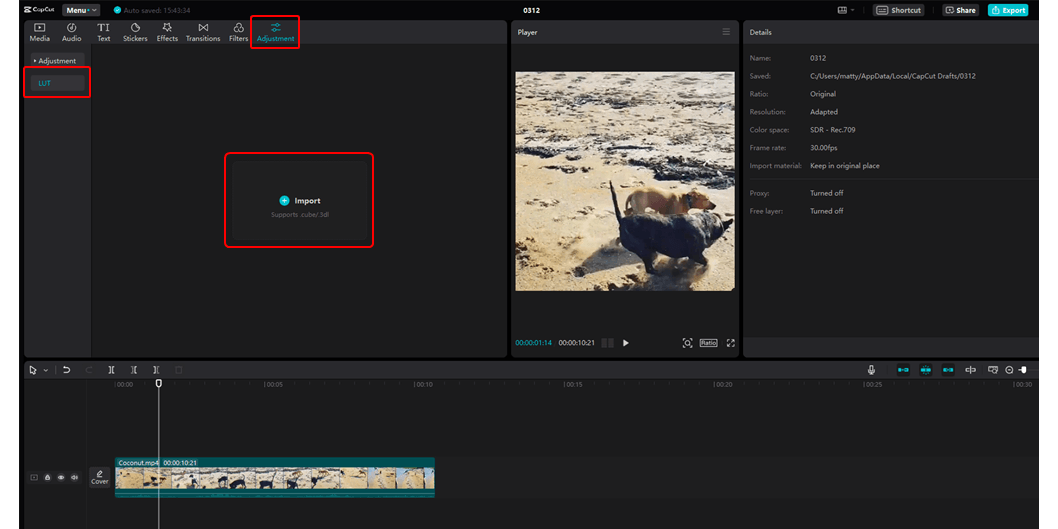Hide the video track with eye icon
Viewport: 1058px width, 529px height.
coord(61,477)
